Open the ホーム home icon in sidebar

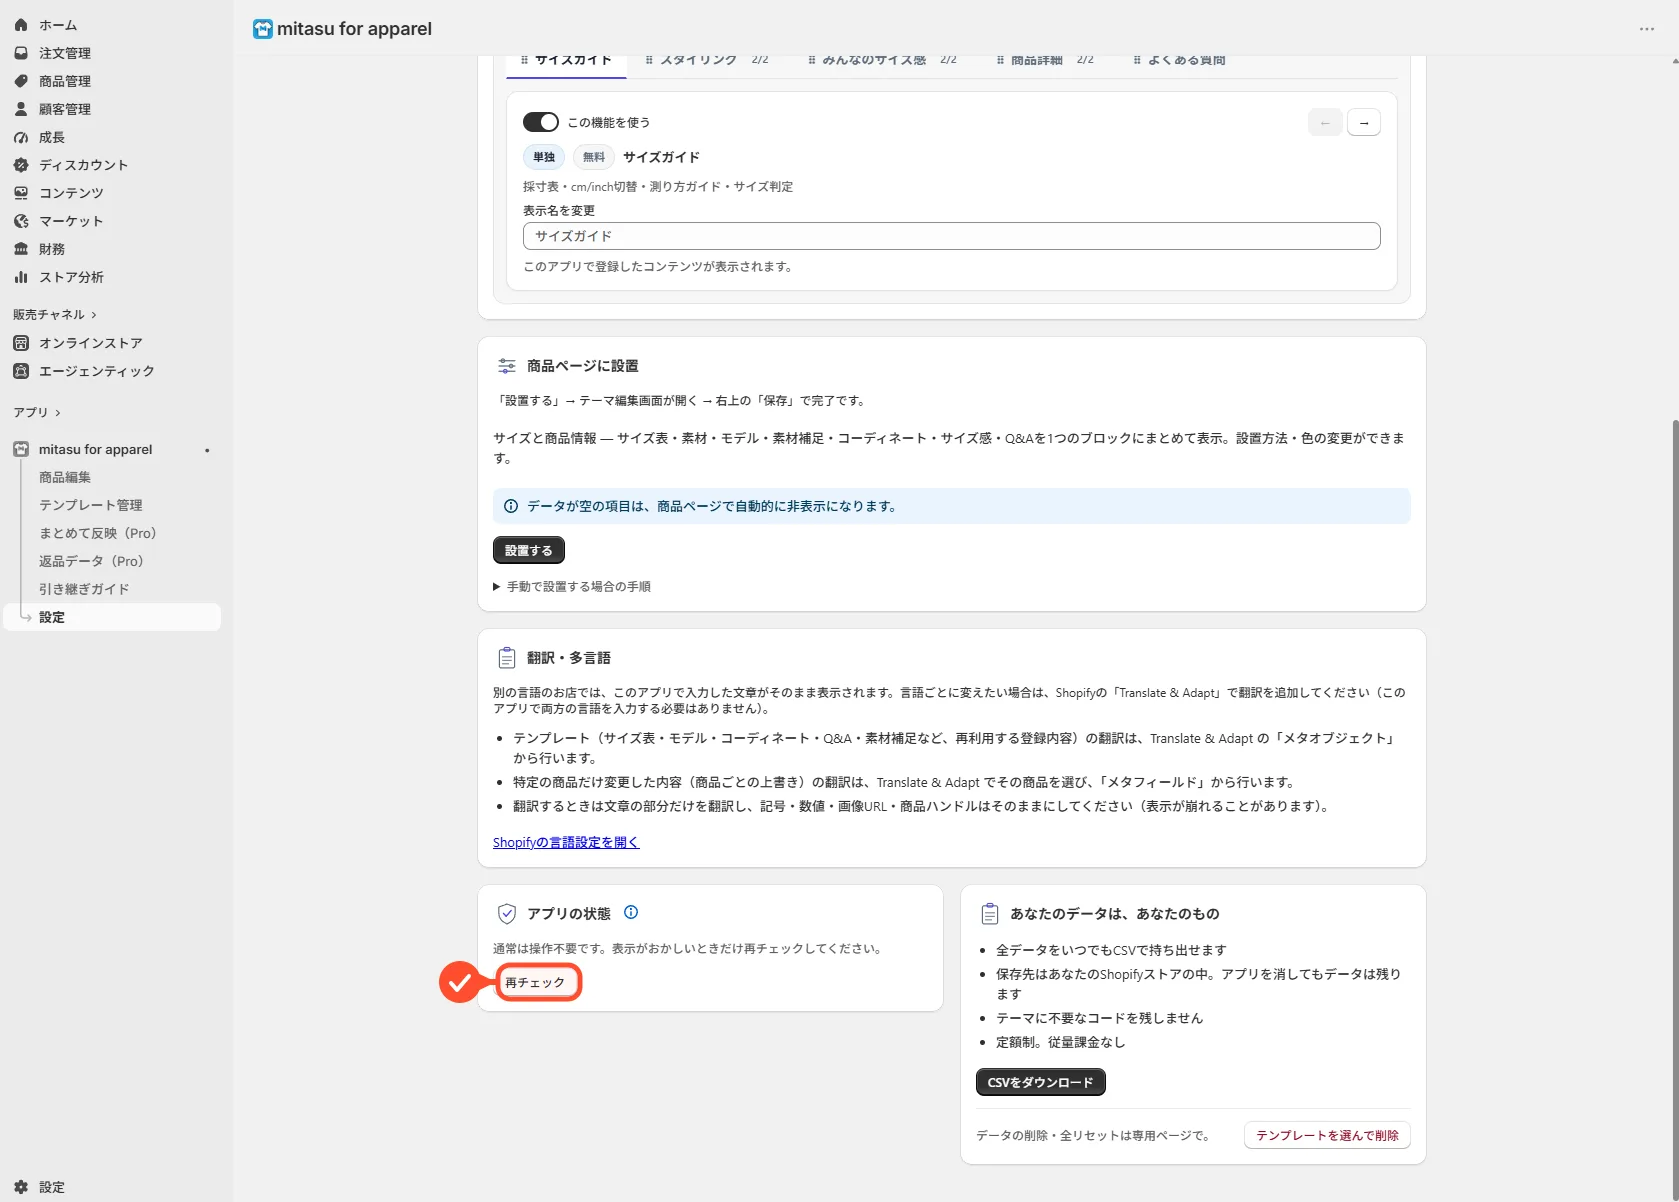point(21,25)
